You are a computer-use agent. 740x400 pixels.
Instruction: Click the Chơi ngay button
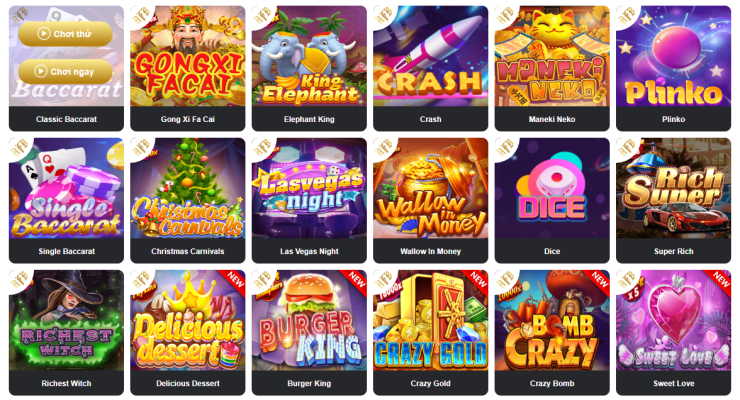tap(66, 72)
